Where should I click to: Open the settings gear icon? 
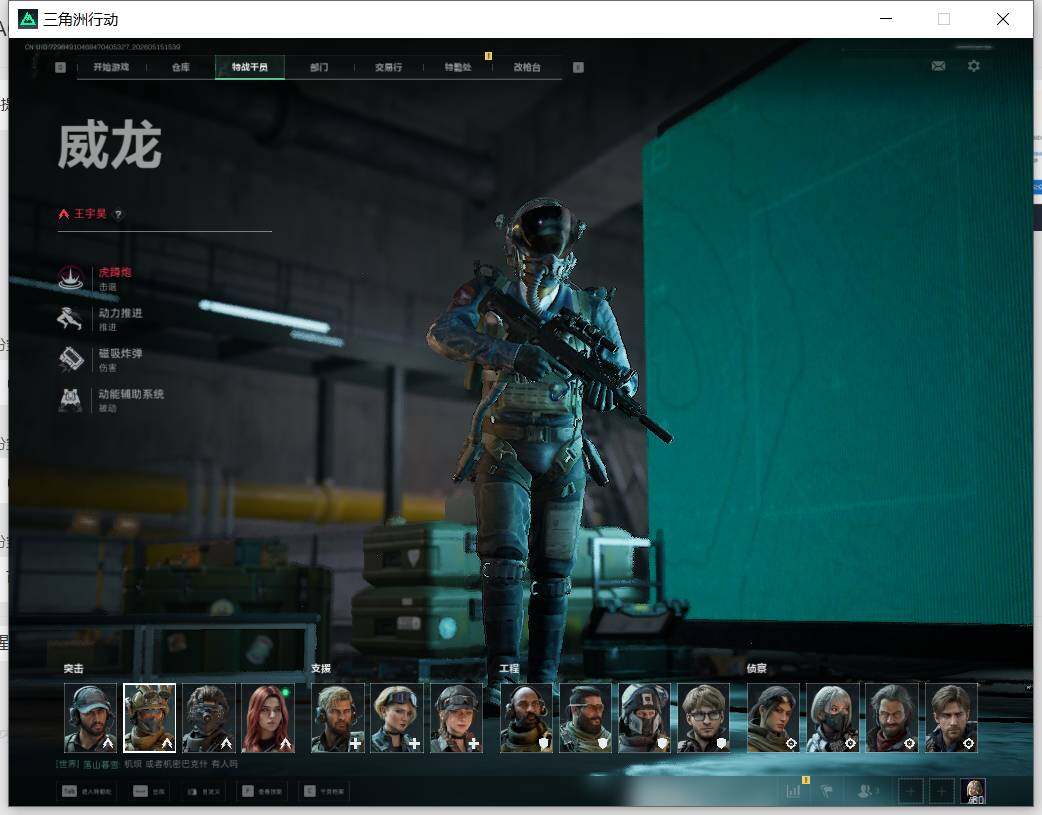974,66
